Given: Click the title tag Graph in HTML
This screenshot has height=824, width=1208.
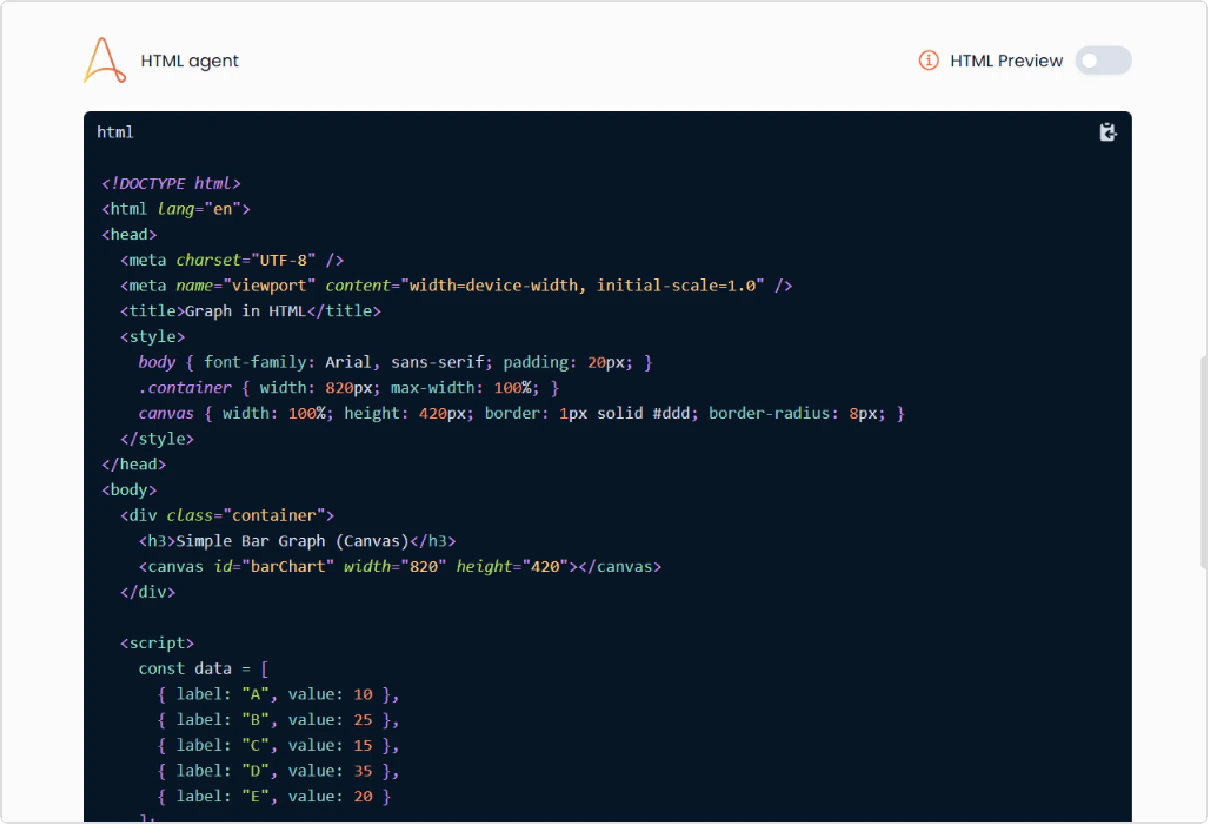Looking at the screenshot, I should point(252,310).
